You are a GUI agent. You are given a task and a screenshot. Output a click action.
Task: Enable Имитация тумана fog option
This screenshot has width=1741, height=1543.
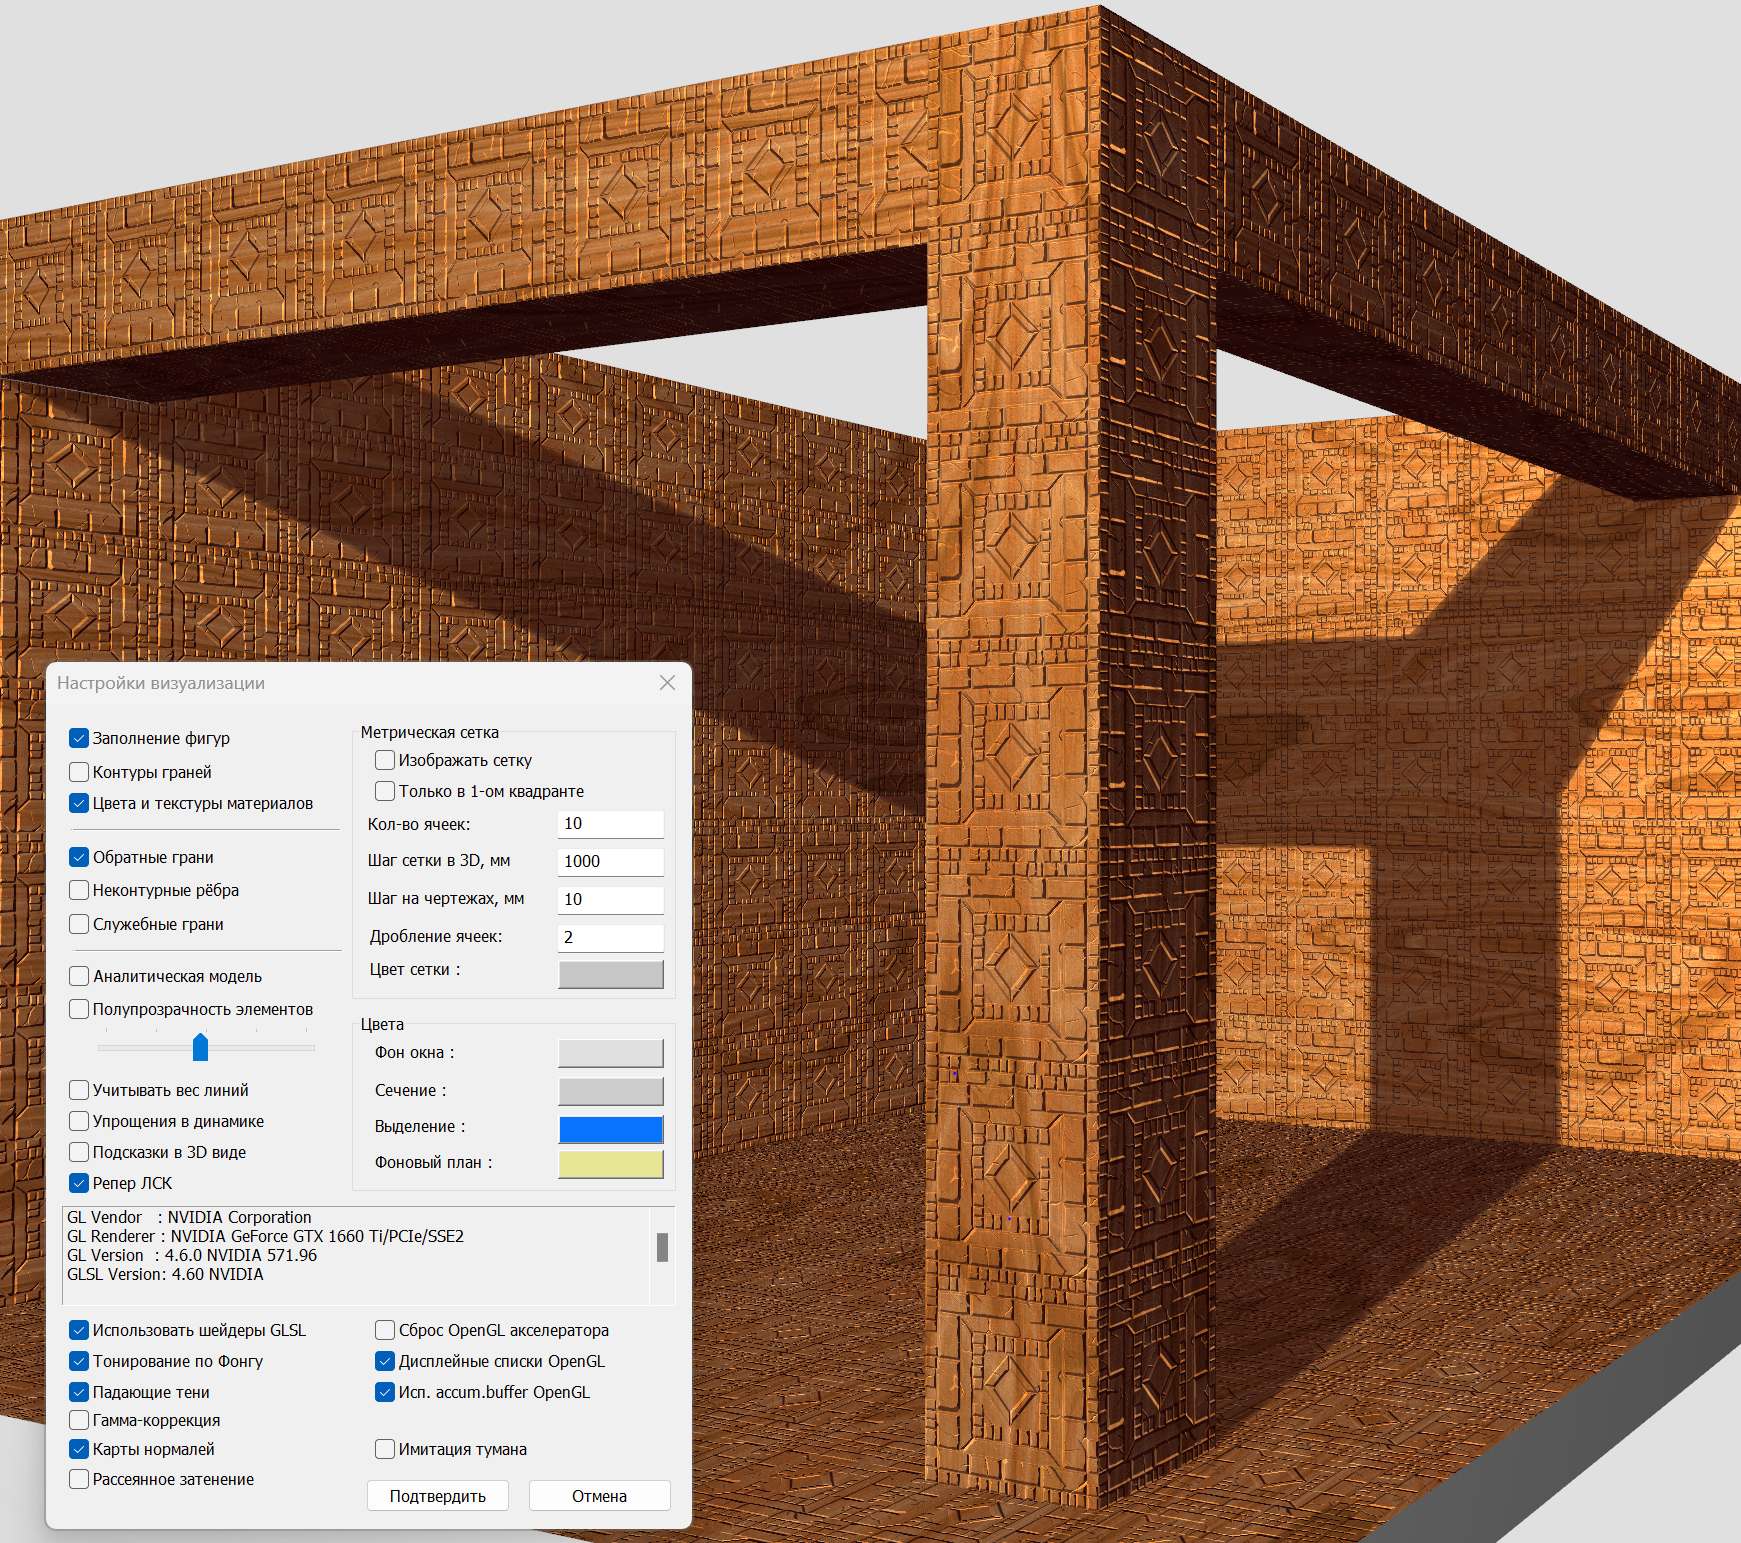click(385, 1449)
